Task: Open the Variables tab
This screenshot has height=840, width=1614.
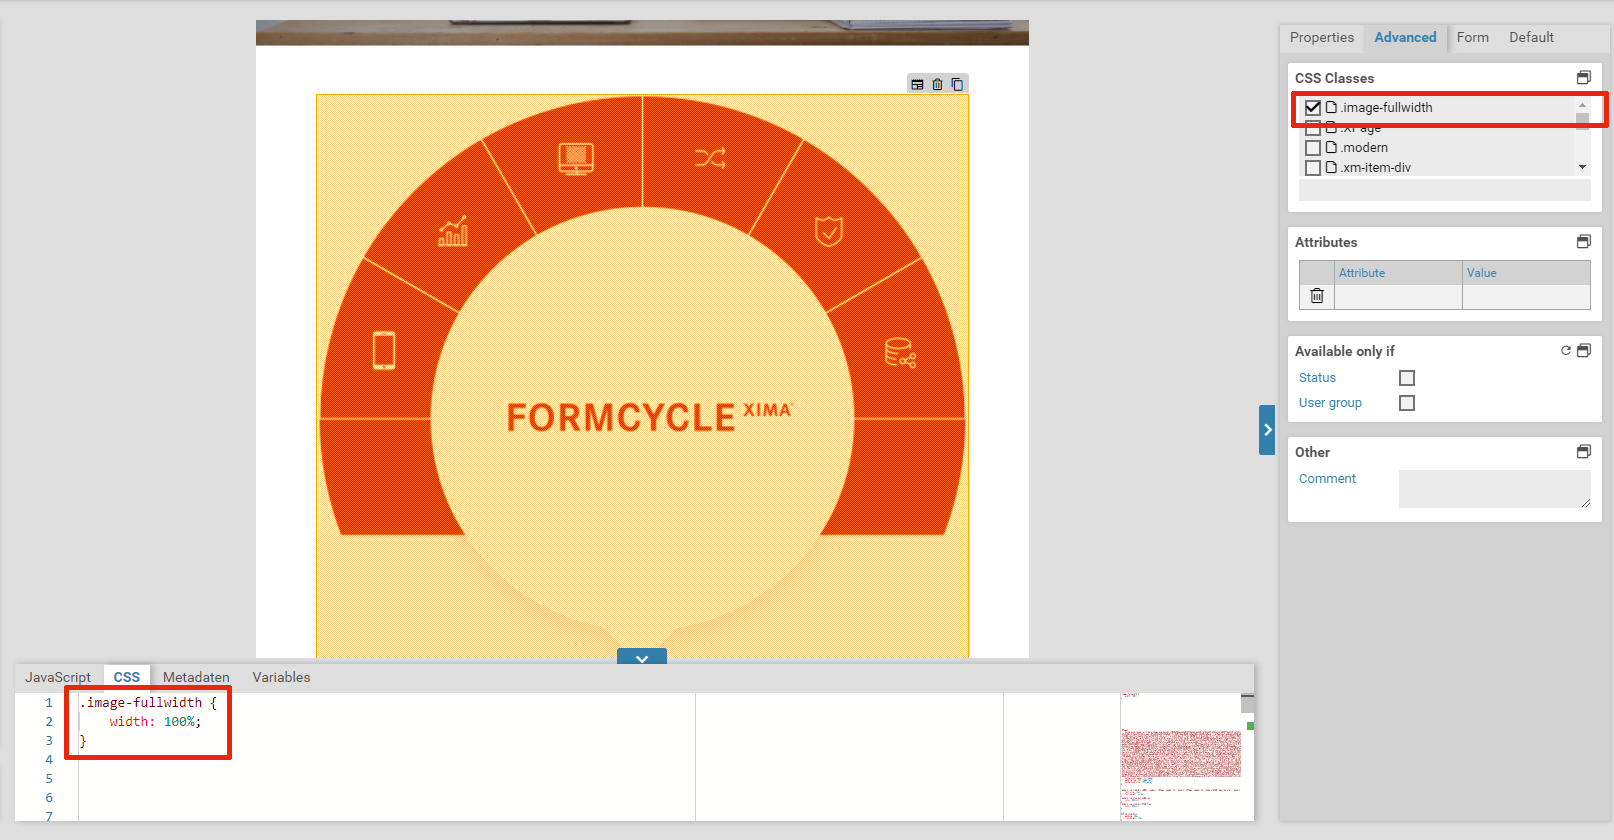Action: tap(281, 677)
